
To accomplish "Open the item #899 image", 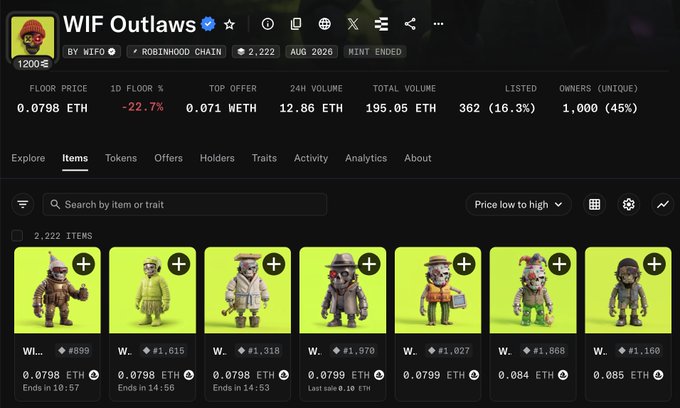I will tap(57, 290).
